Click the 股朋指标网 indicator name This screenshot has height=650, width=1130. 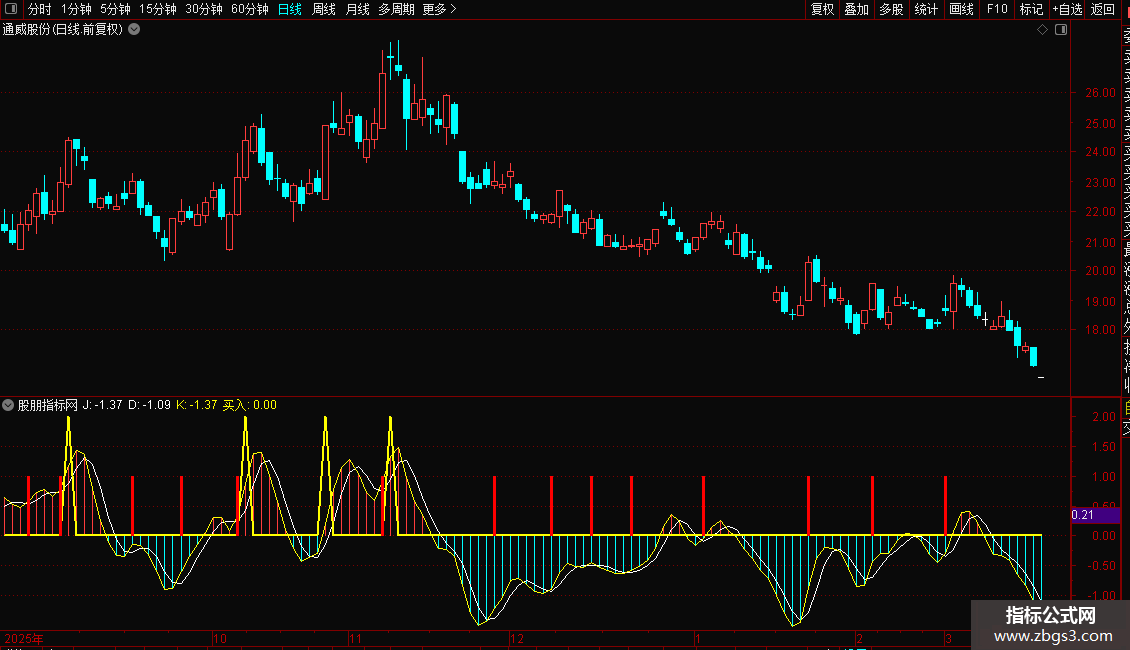tap(48, 405)
